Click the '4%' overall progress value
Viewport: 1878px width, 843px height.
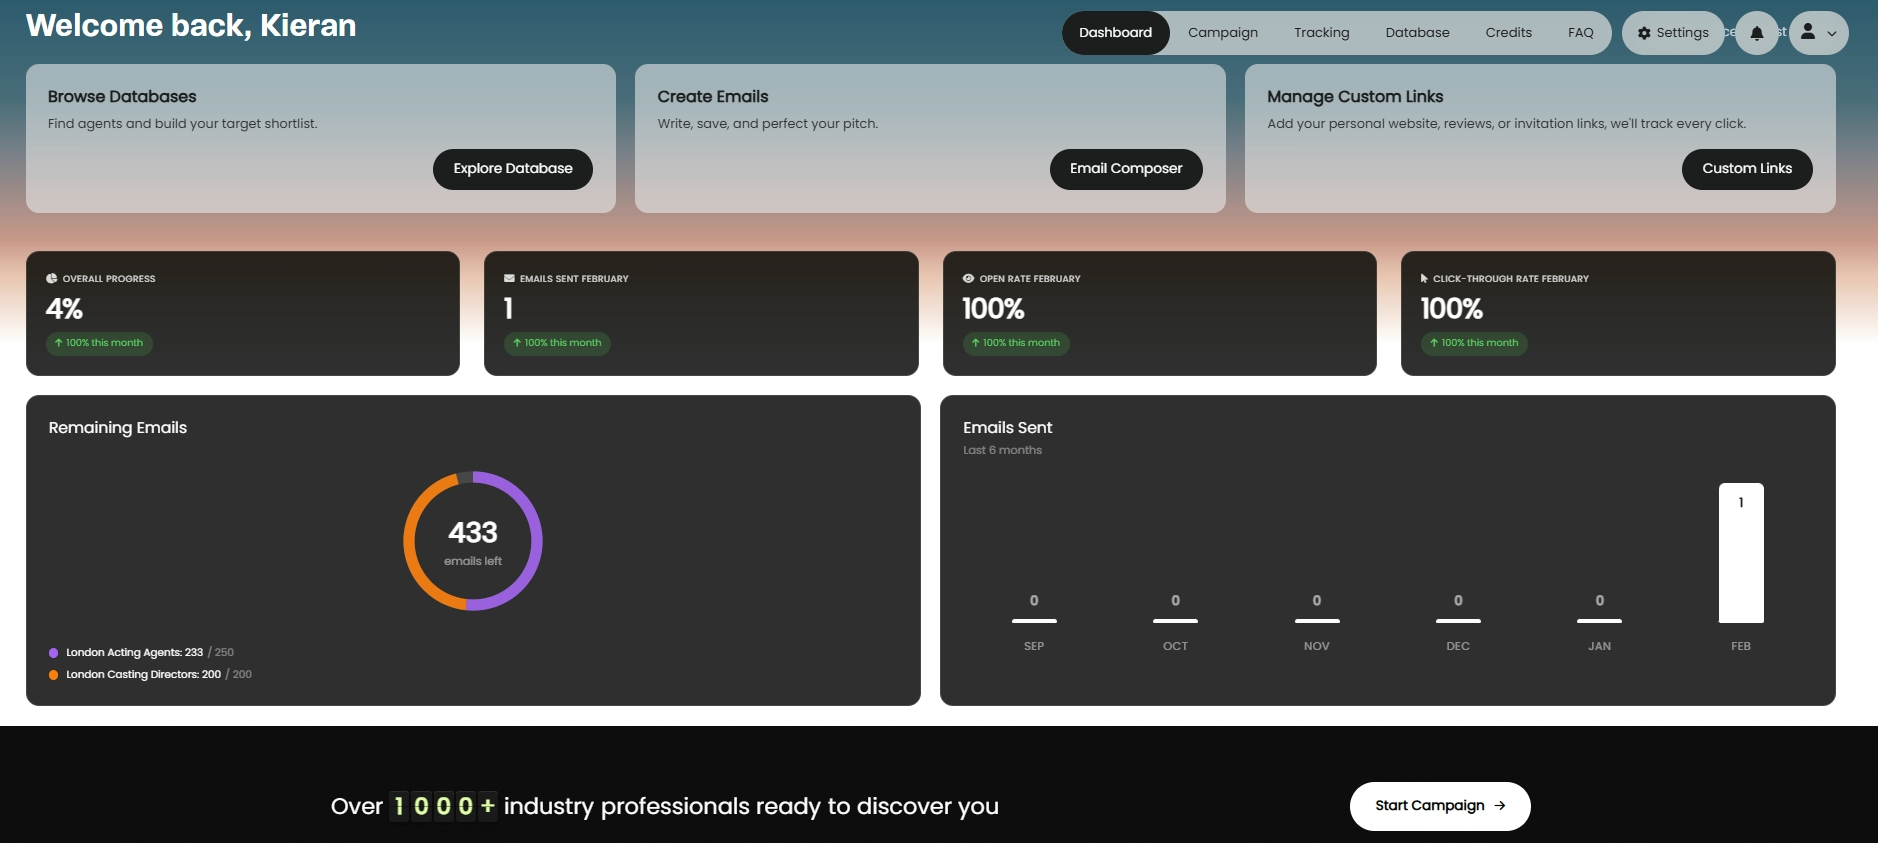pos(64,309)
